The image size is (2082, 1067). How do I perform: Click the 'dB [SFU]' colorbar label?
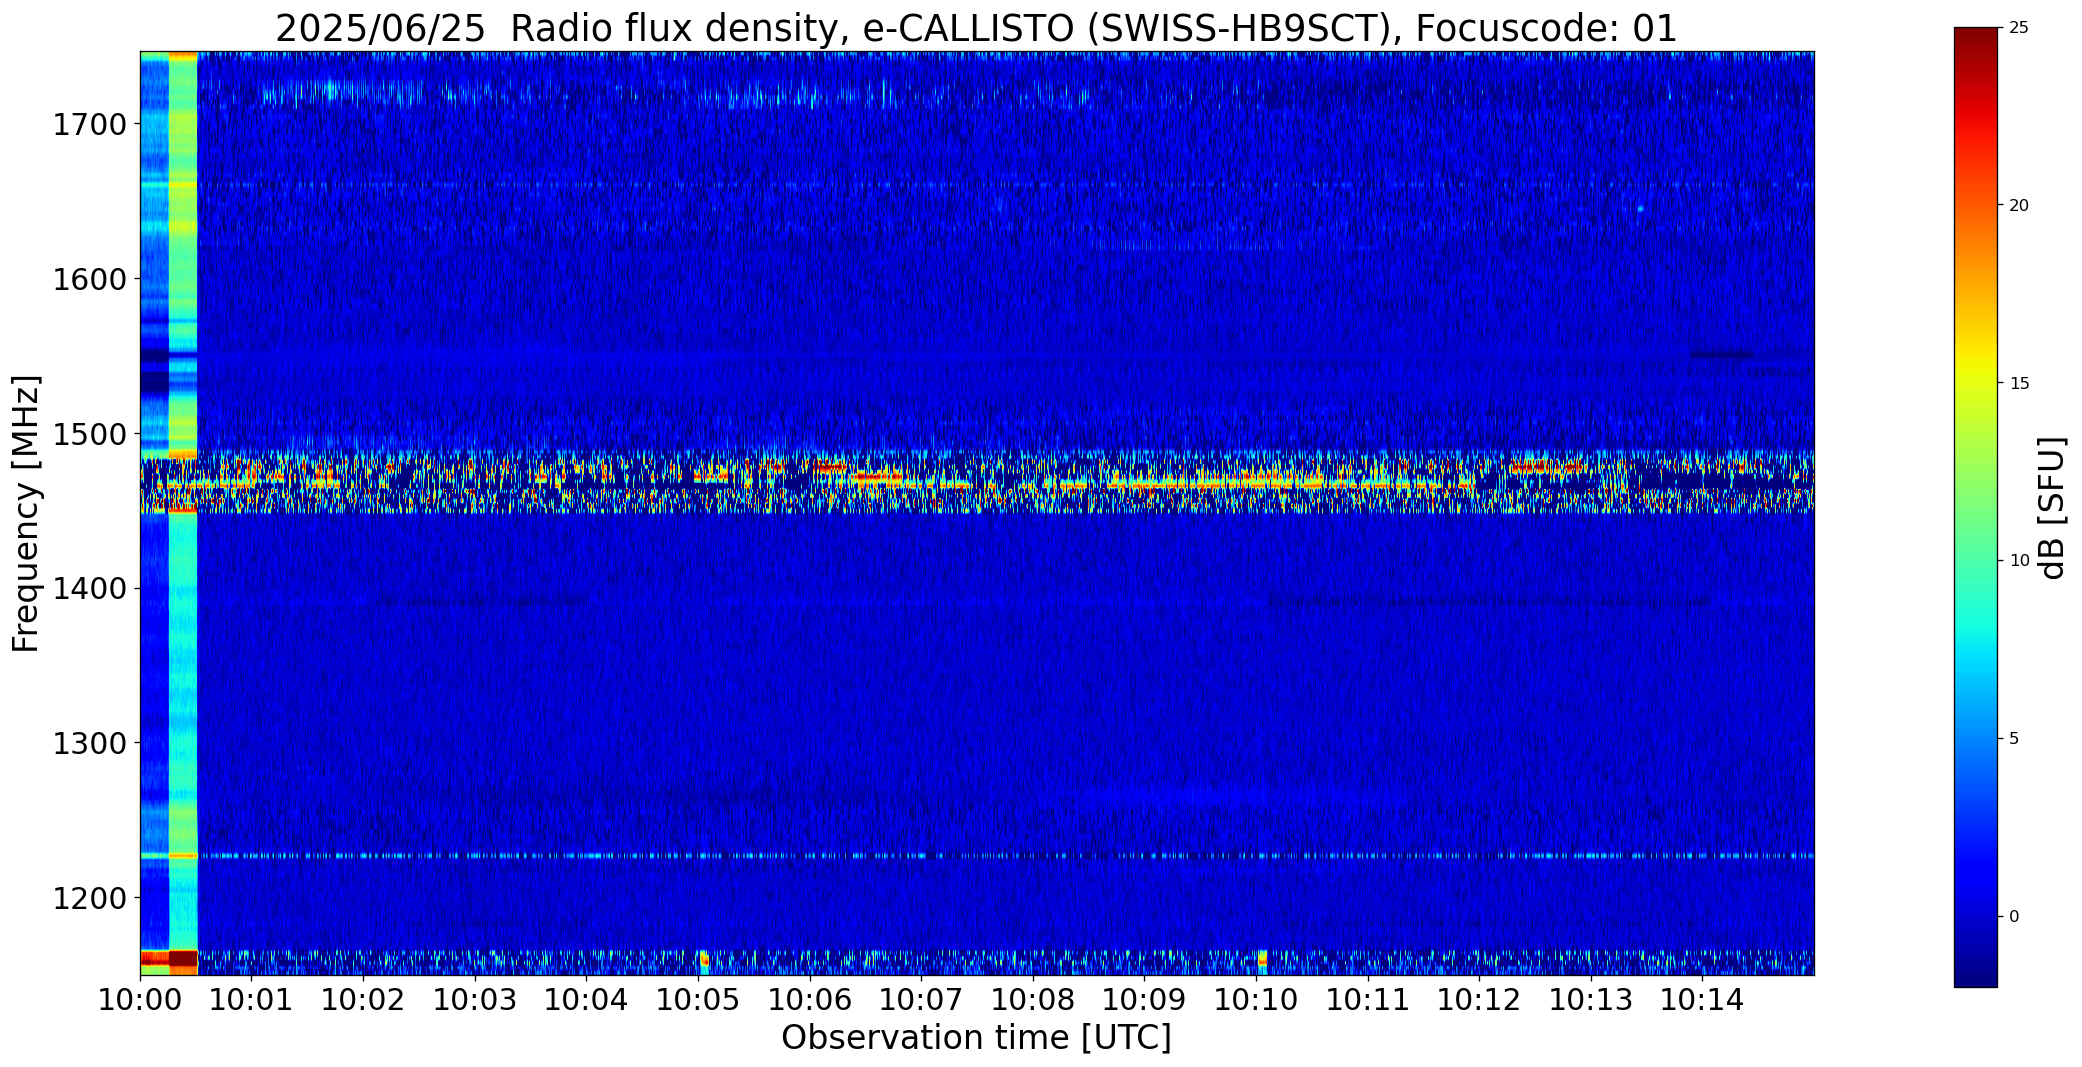(2052, 508)
